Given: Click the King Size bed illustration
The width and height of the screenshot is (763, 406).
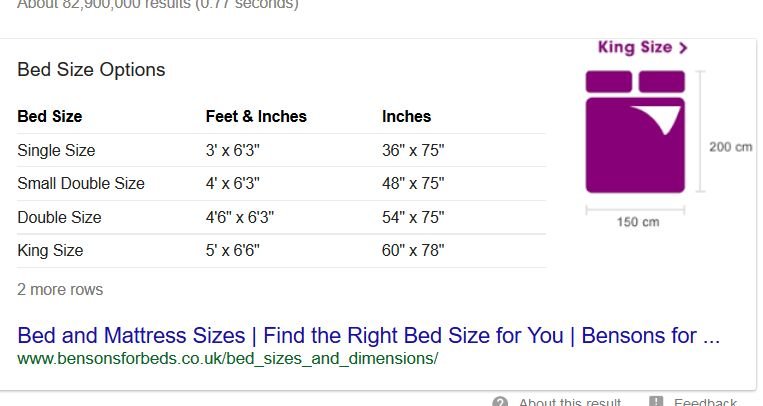Looking at the screenshot, I should point(635,131).
